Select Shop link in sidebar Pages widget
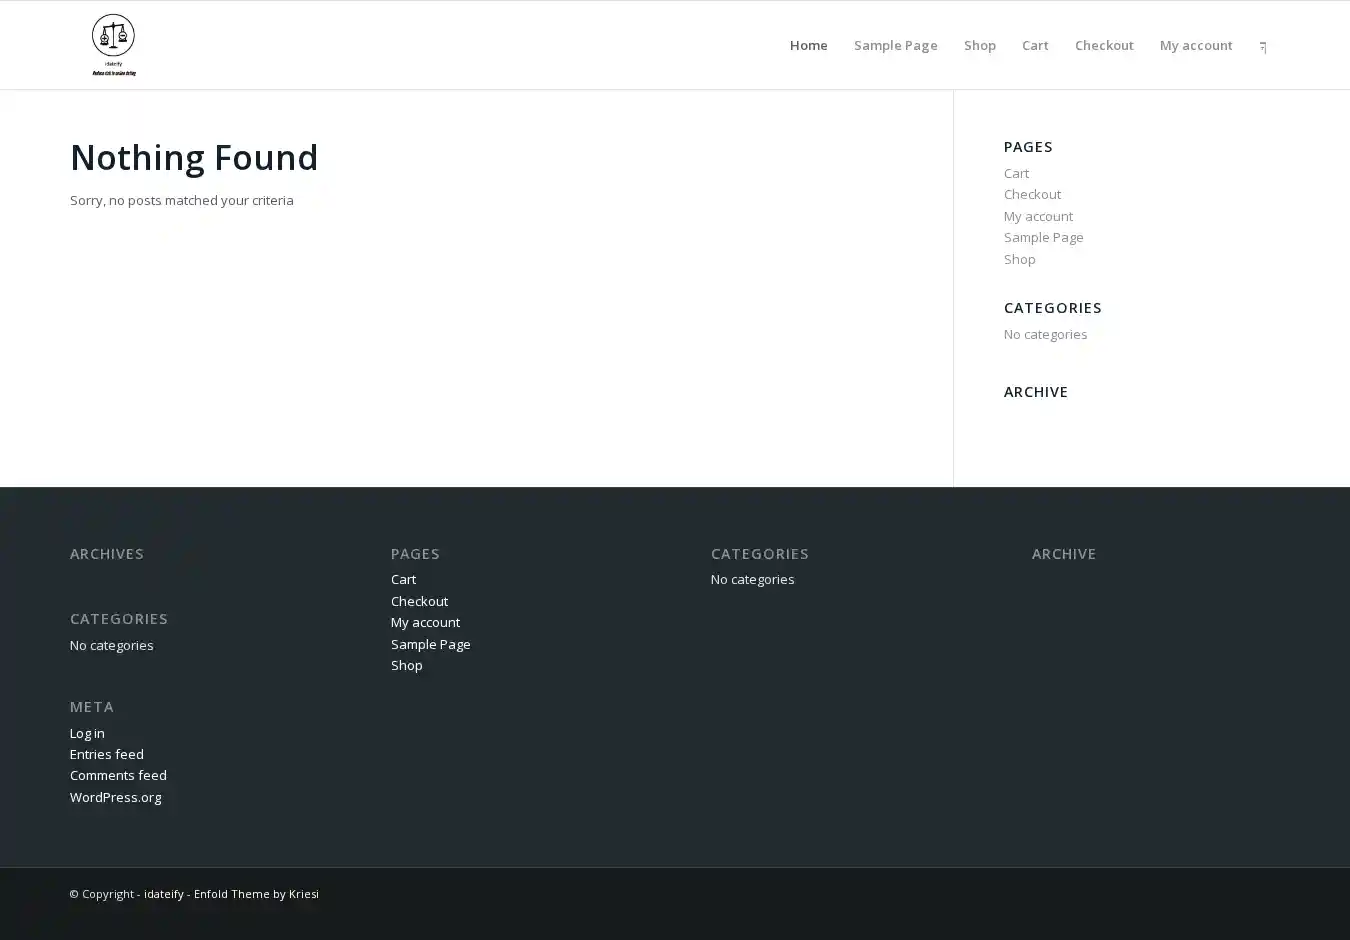 pos(1019,259)
